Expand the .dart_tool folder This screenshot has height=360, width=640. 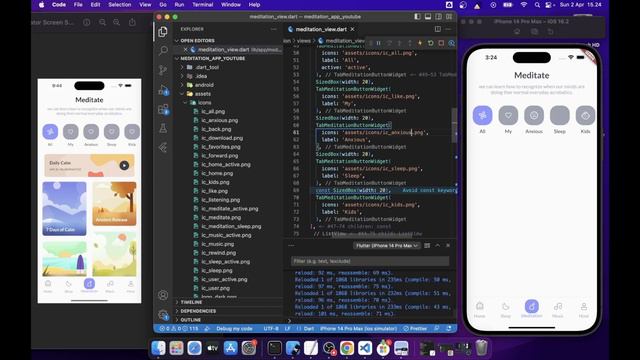point(207,67)
